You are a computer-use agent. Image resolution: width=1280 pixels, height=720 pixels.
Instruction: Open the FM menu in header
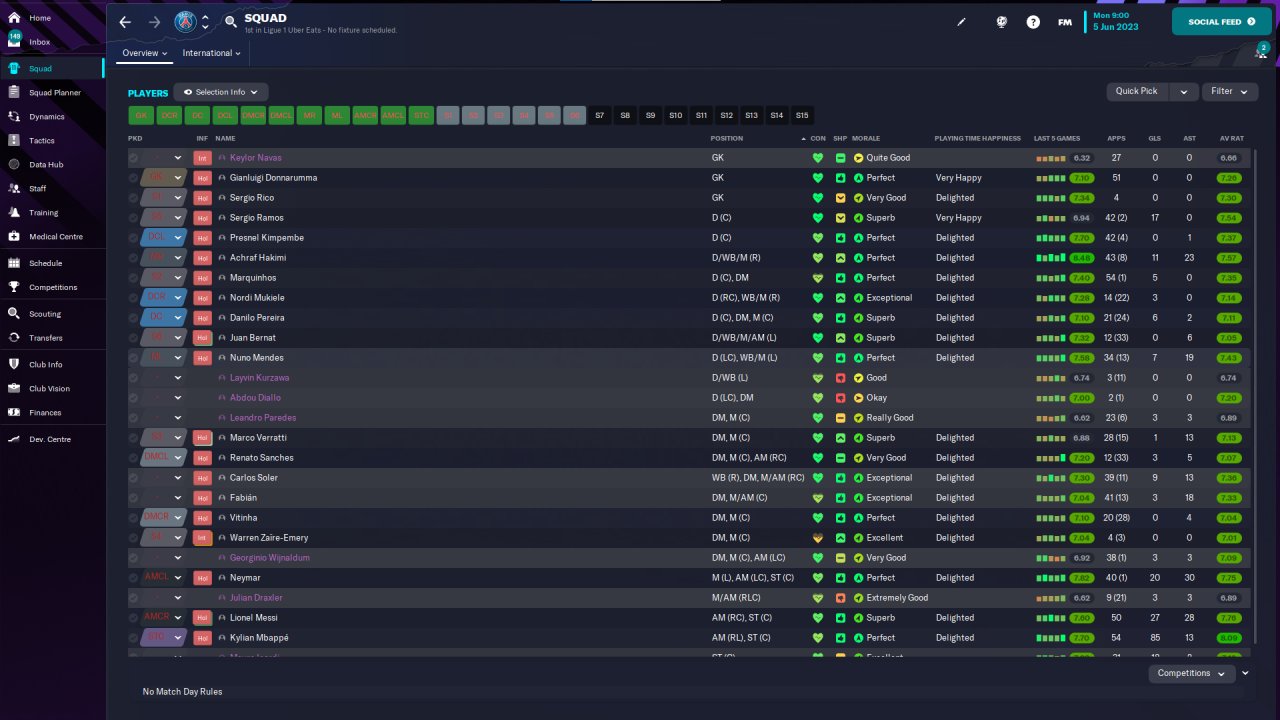tap(1065, 22)
